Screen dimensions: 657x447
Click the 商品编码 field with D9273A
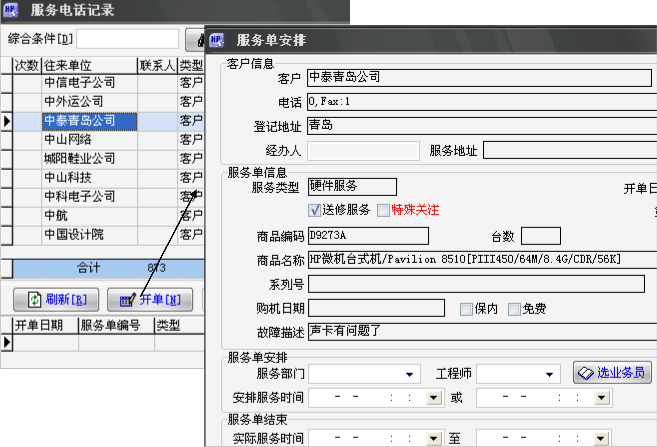click(x=368, y=236)
